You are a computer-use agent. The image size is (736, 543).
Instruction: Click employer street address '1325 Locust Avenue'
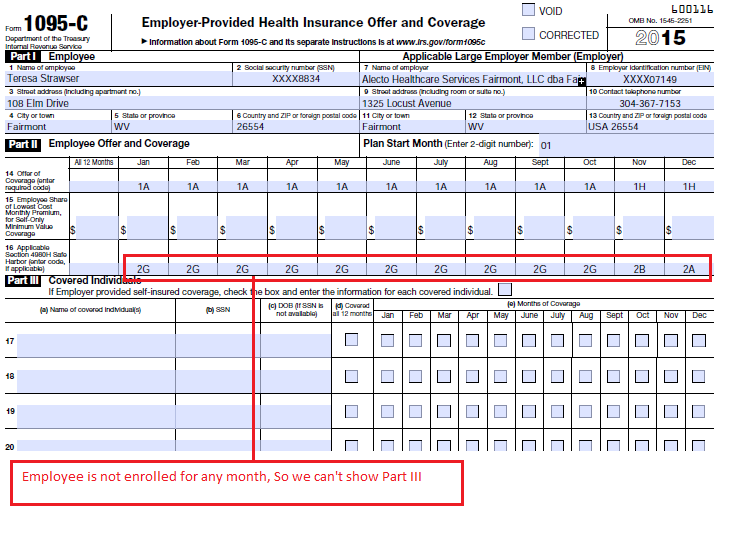coord(473,103)
